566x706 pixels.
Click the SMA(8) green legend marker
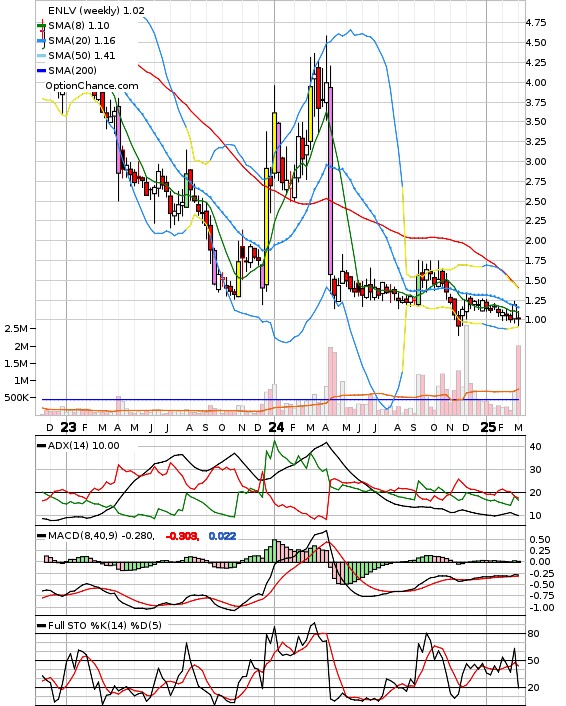click(41, 26)
